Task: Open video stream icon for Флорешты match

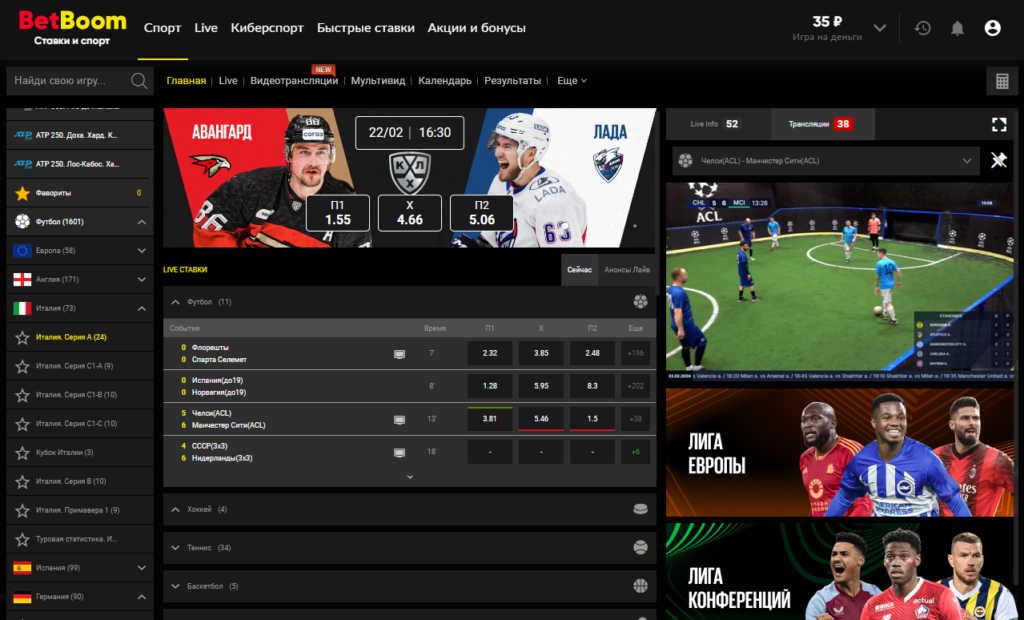Action: click(x=399, y=354)
